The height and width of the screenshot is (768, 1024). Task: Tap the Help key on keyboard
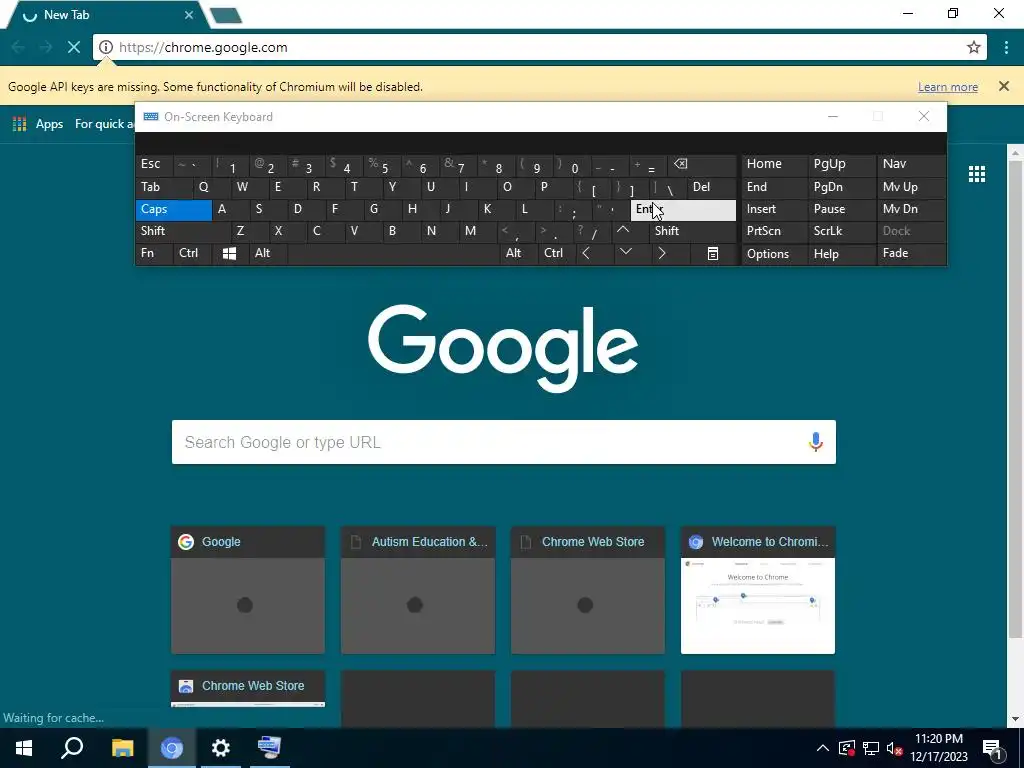(841, 253)
